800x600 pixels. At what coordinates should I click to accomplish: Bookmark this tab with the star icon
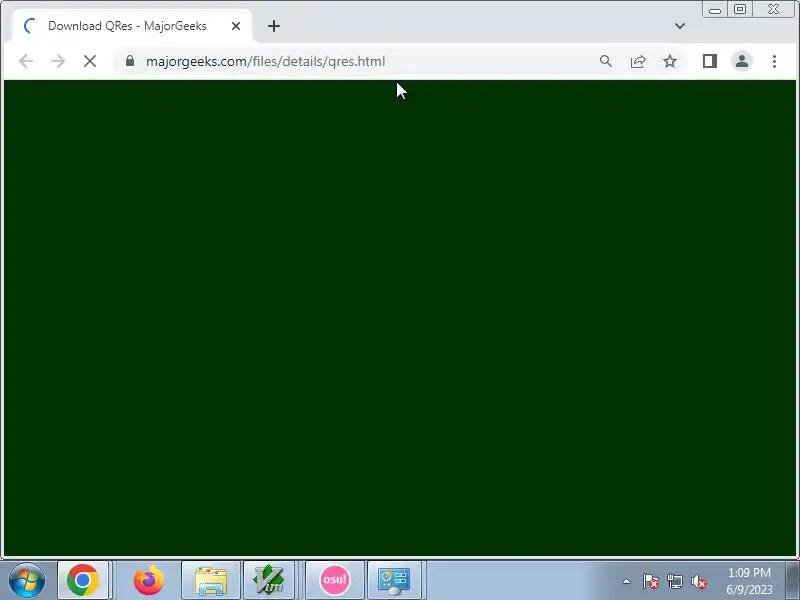(670, 61)
